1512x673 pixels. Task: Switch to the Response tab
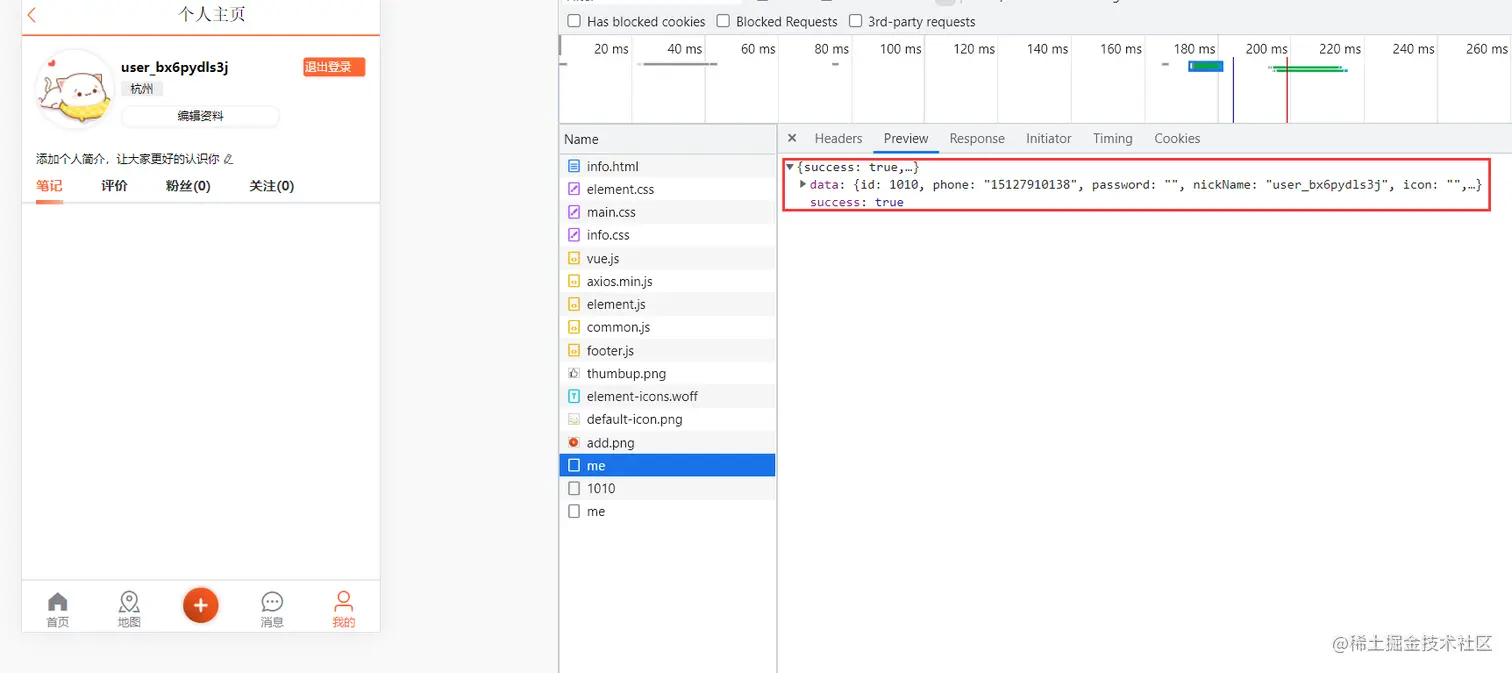[977, 138]
